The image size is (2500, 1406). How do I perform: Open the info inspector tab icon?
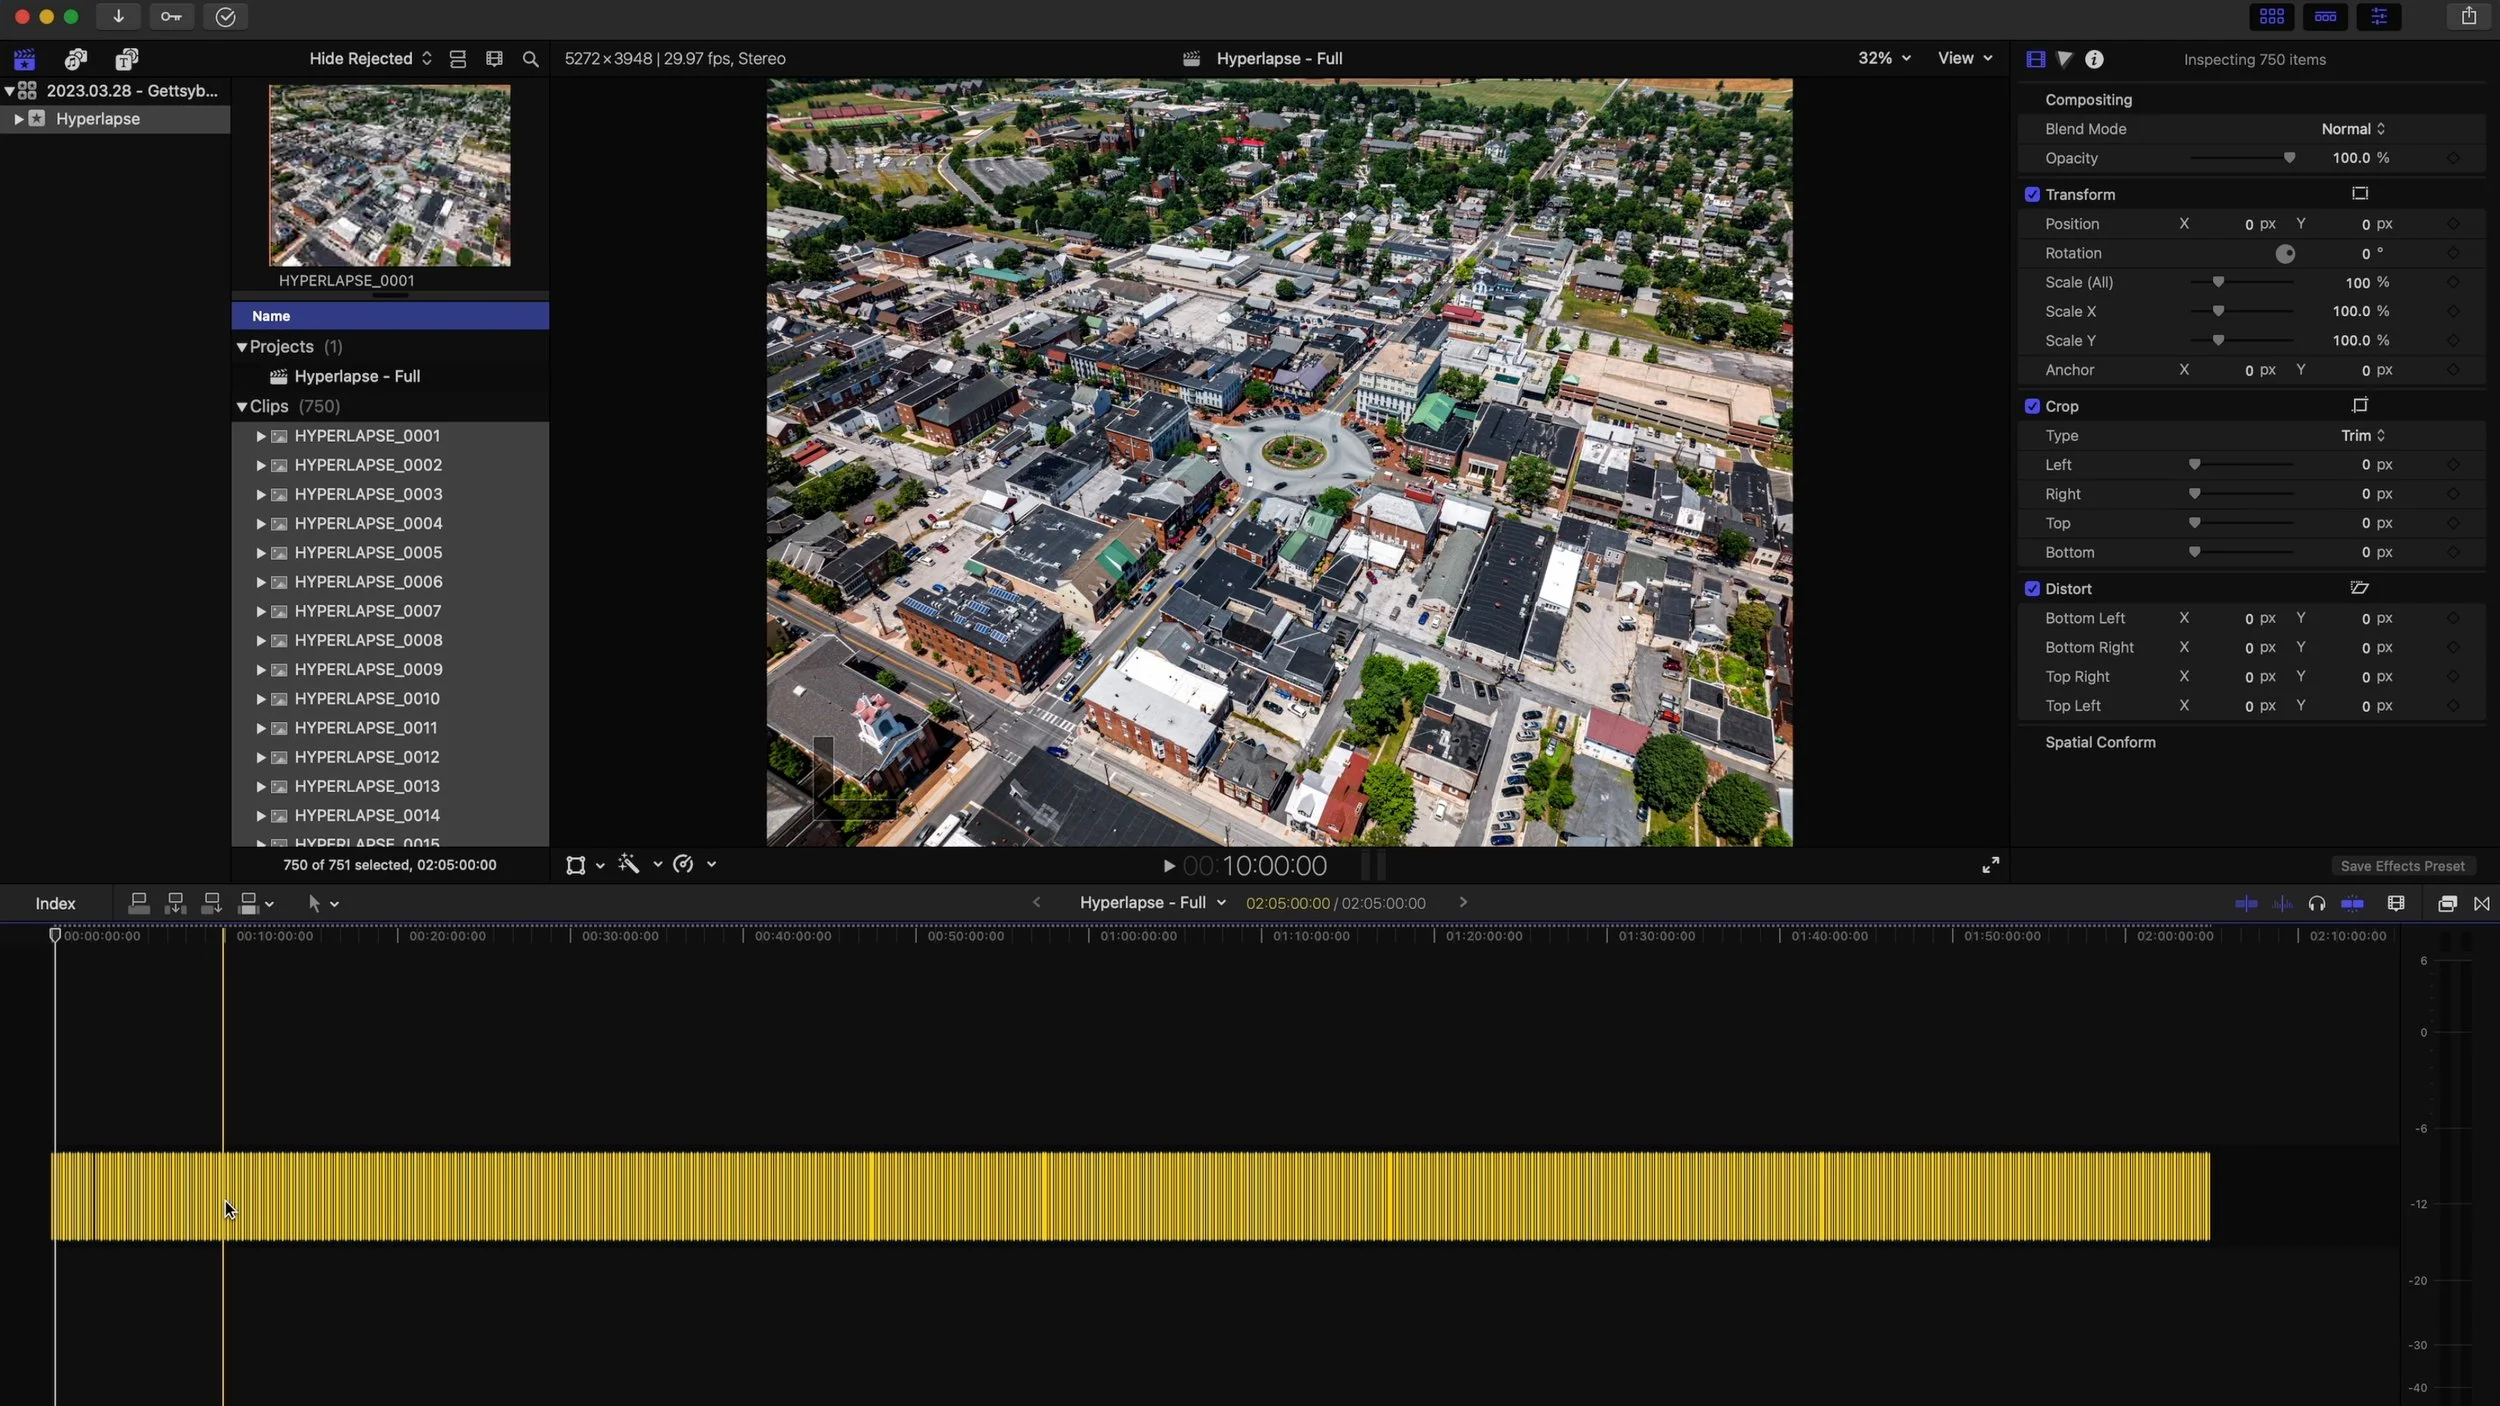click(2094, 59)
